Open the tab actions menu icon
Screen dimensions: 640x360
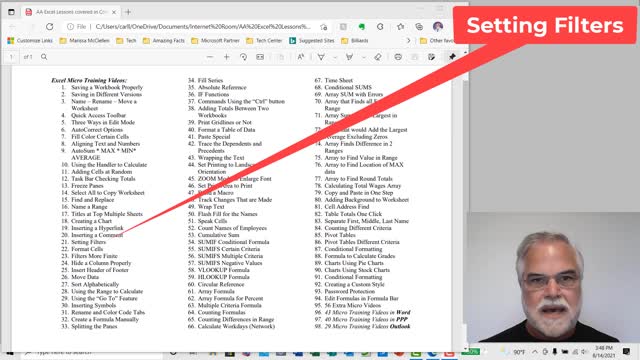[x=11, y=12]
